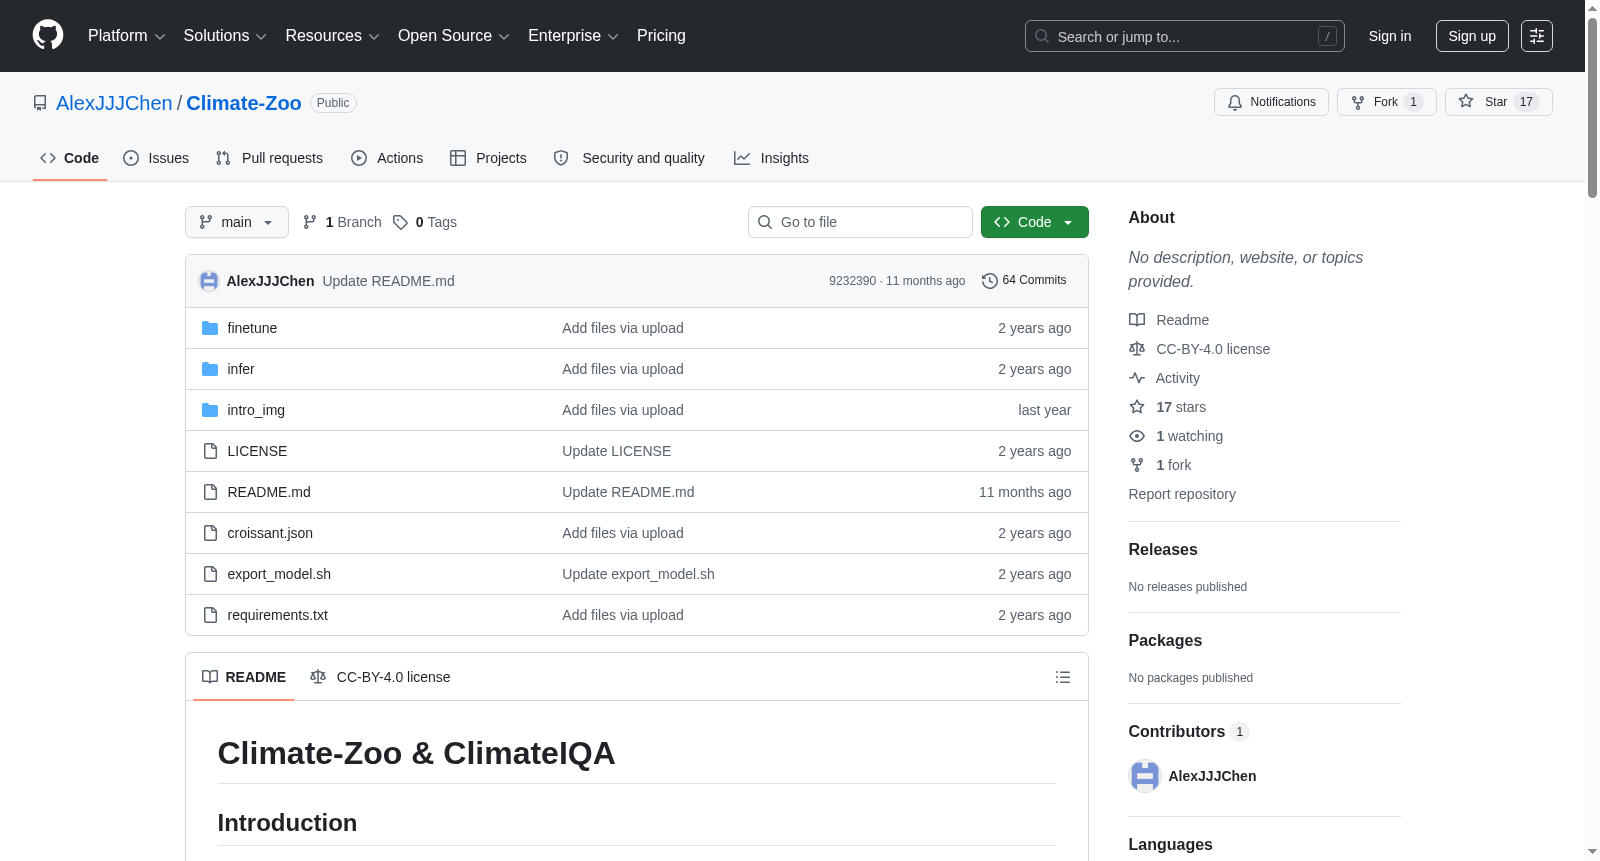Click AlexJJJChen avatar in commit bar
This screenshot has width=1600, height=861.
coord(209,281)
